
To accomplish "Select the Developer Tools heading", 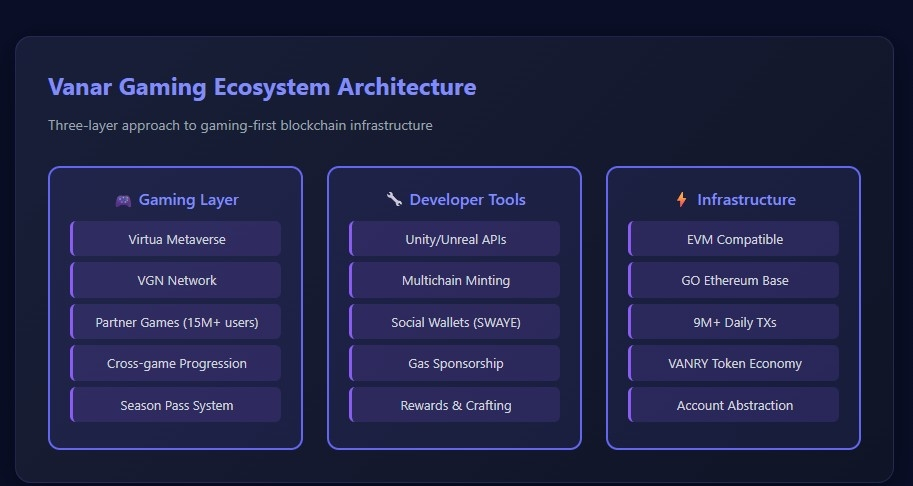I will tap(468, 200).
